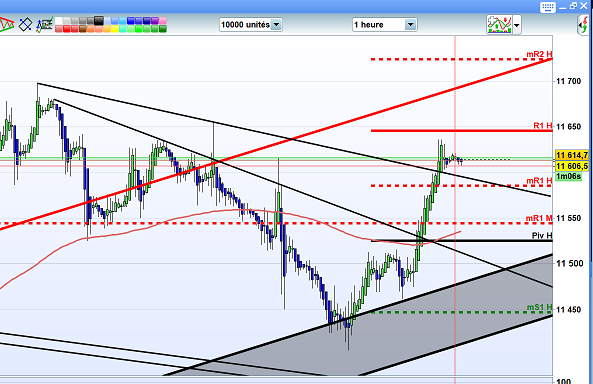This screenshot has width=593, height=384.
Task: Pick the pale lavender blue color swatch
Action: click(107, 20)
